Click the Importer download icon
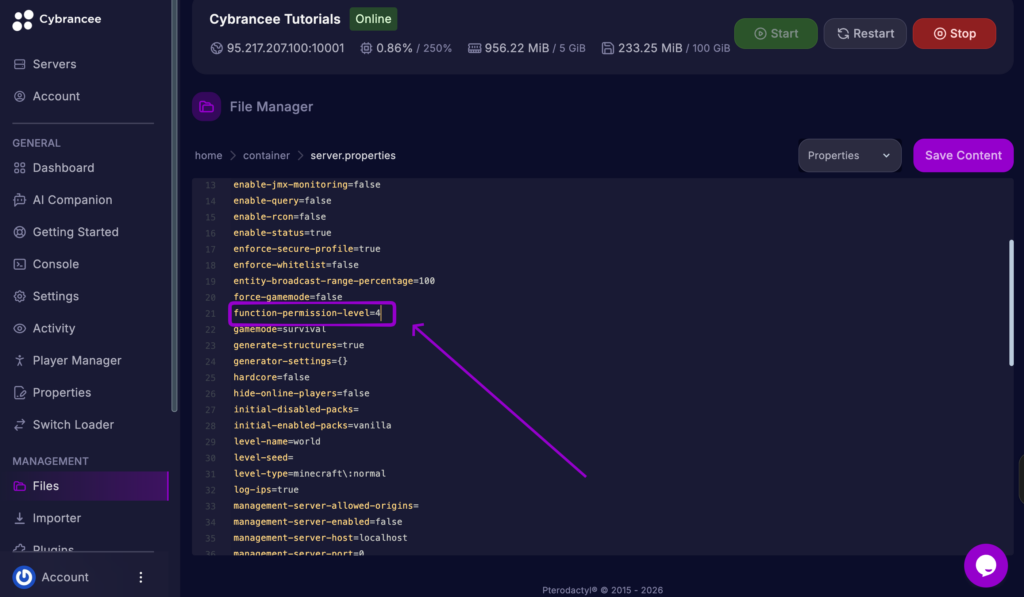 20,517
